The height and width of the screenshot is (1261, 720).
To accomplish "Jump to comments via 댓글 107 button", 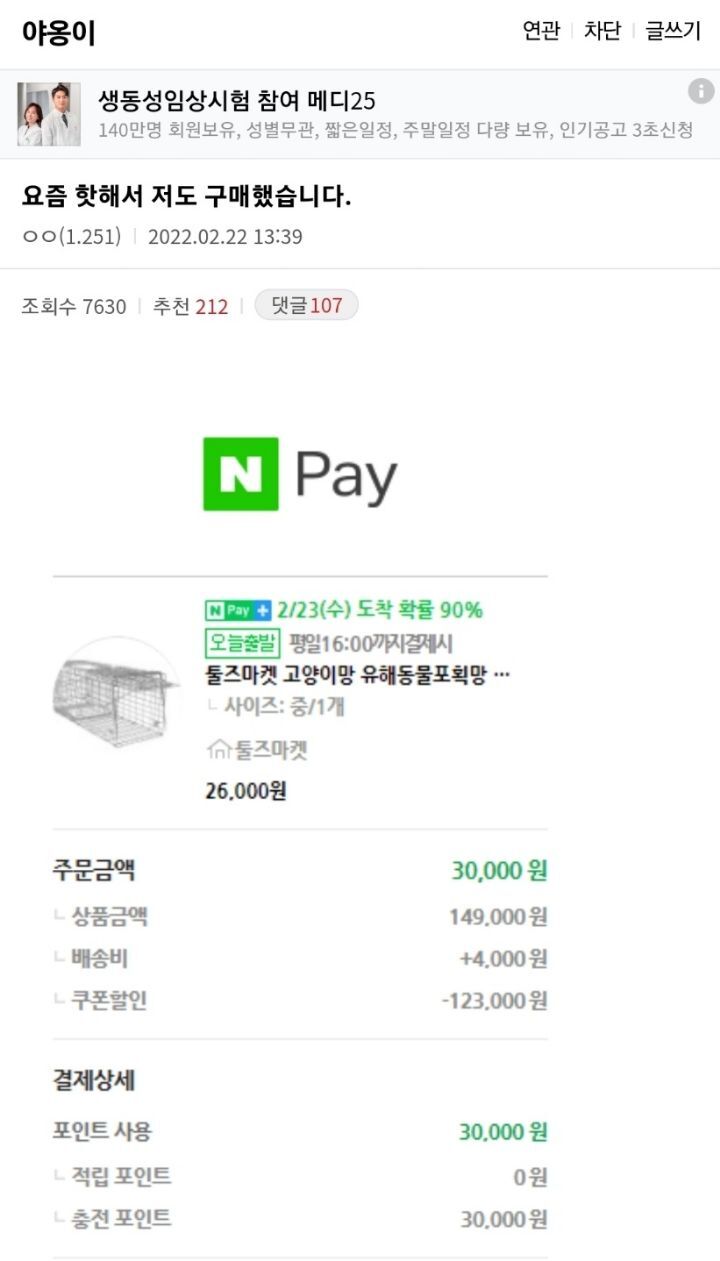I will [x=306, y=306].
